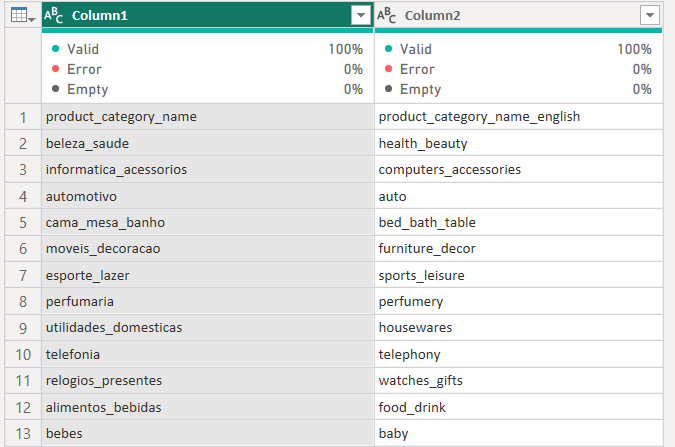The width and height of the screenshot is (675, 447).
Task: Select row number 10
Action: tap(23, 354)
